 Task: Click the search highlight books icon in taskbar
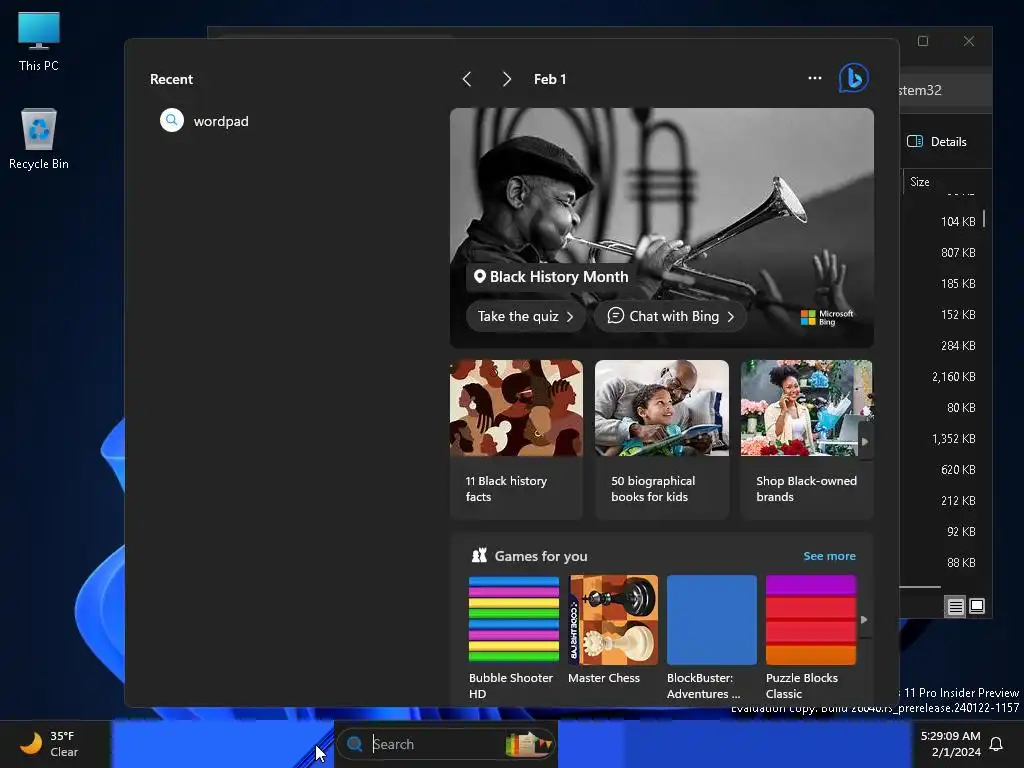point(529,744)
